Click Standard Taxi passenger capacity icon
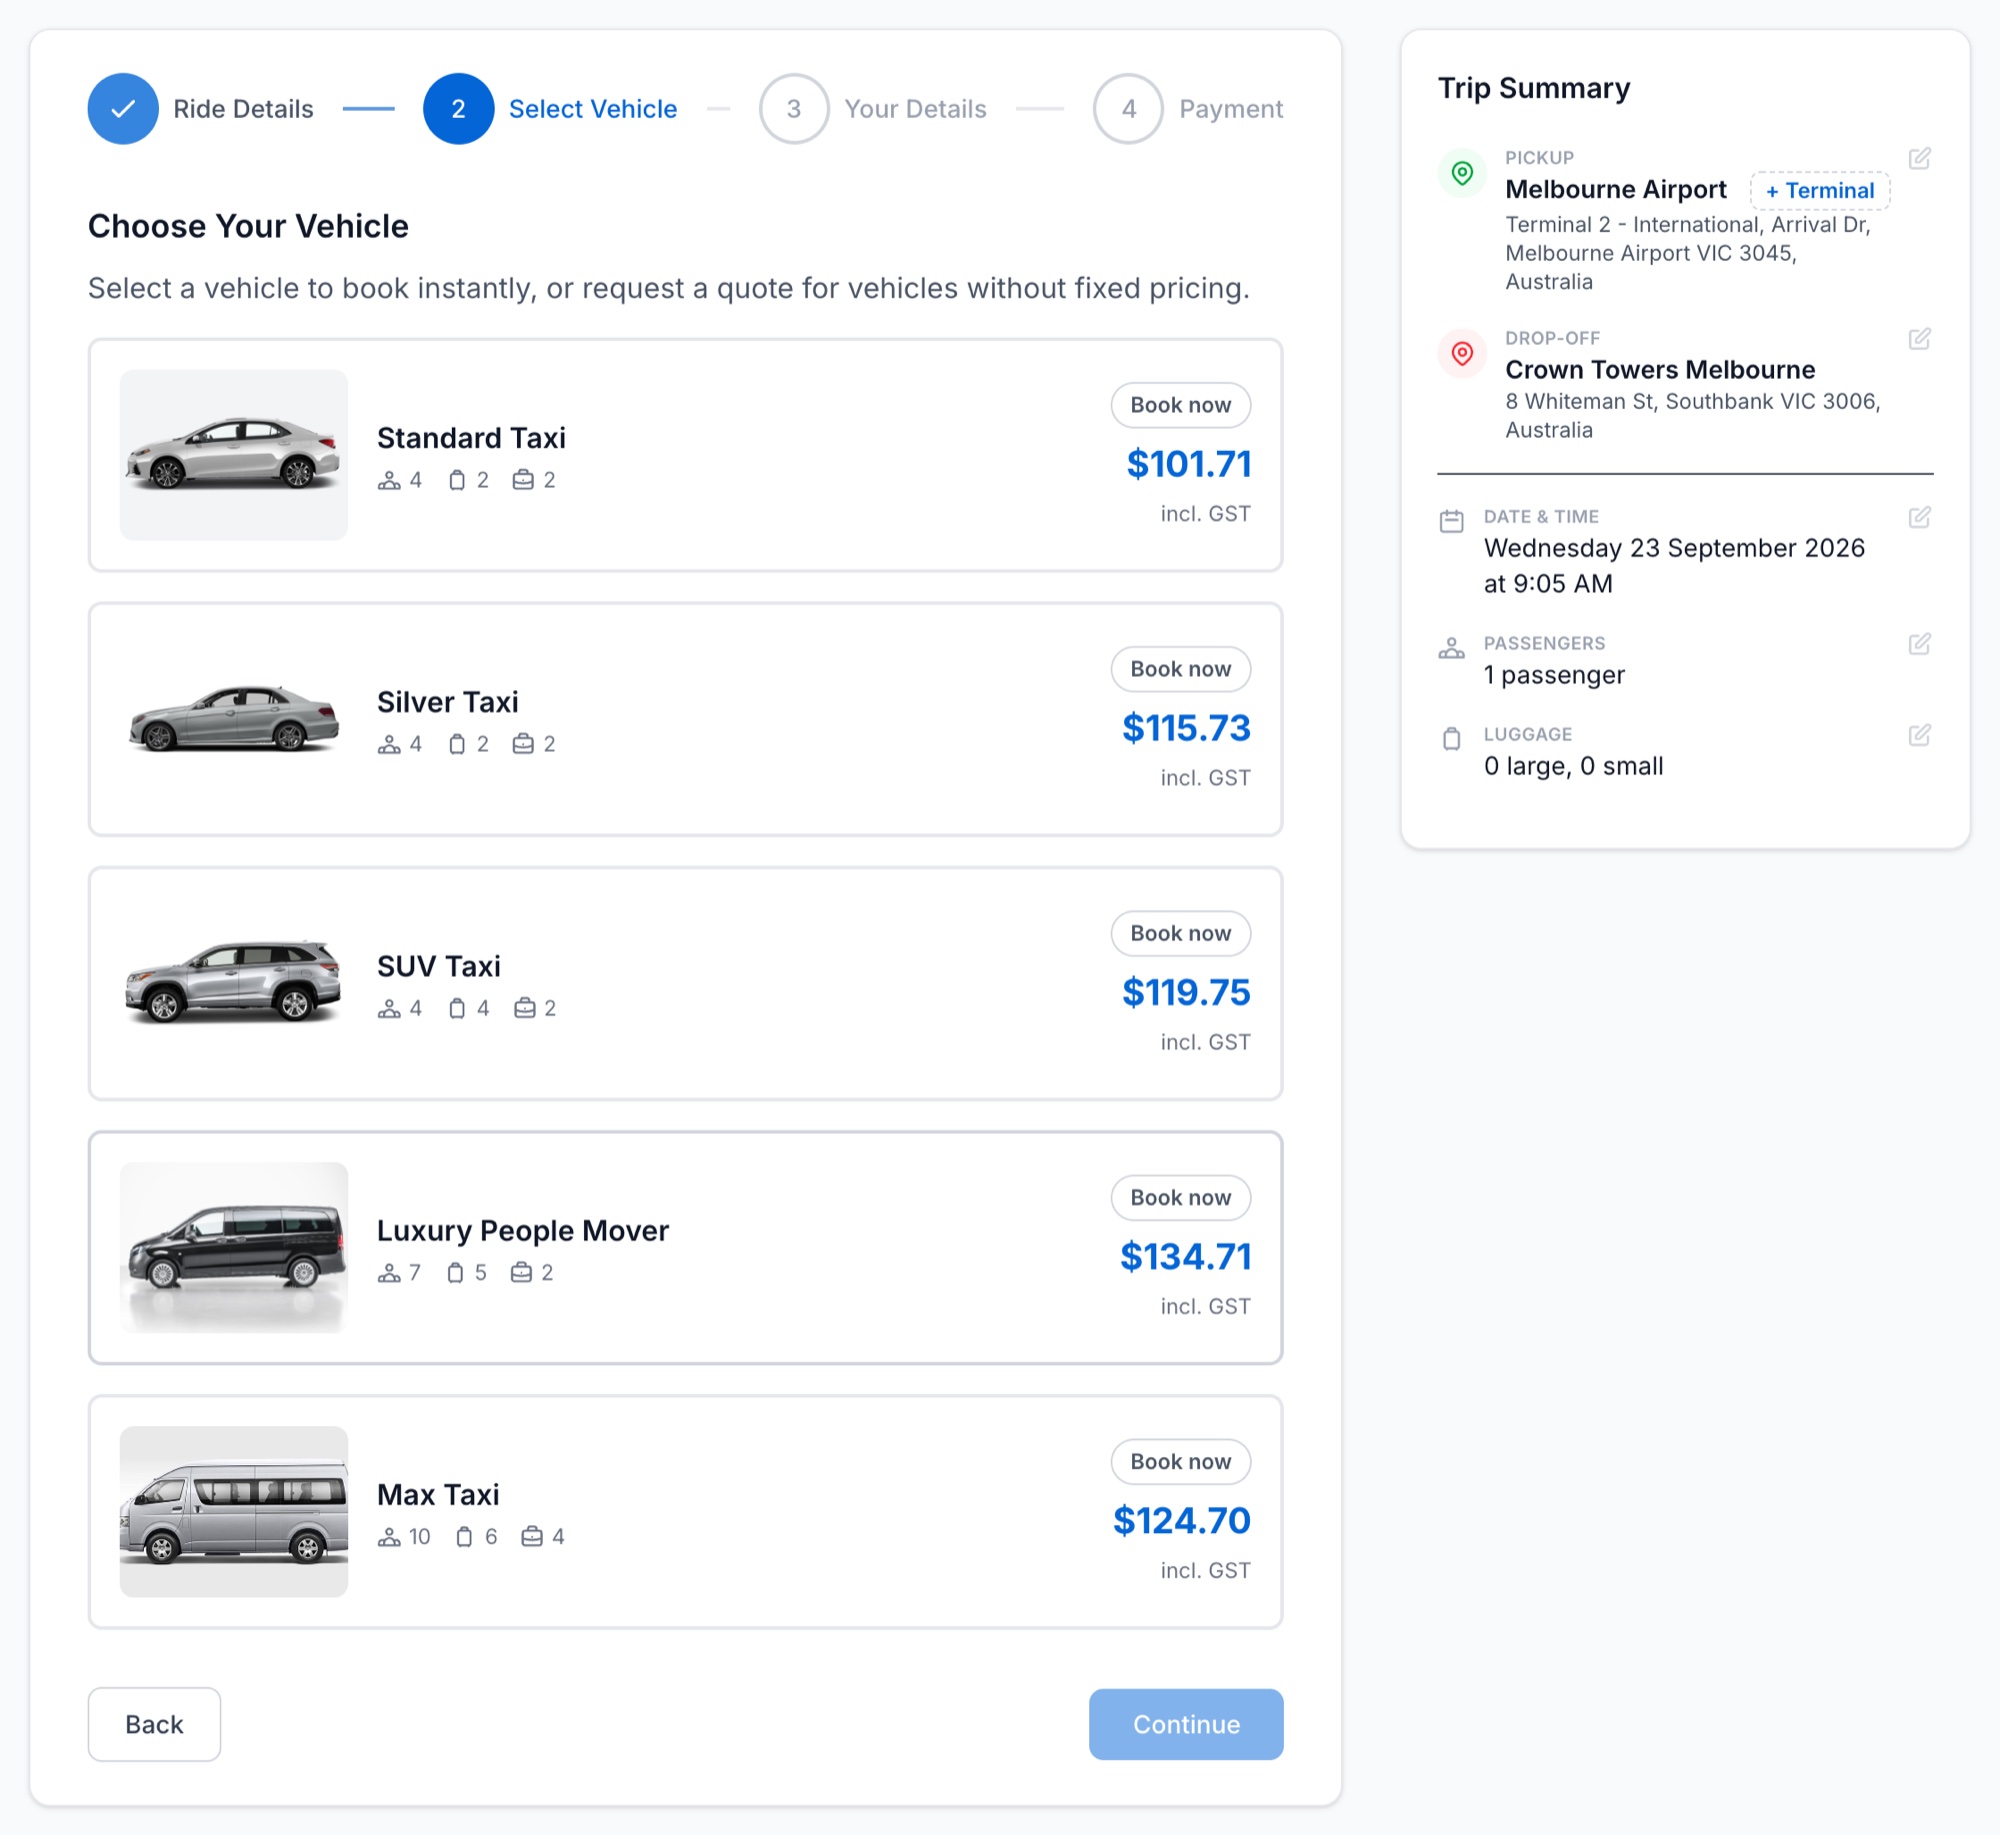The height and width of the screenshot is (1835, 2000). 389,481
